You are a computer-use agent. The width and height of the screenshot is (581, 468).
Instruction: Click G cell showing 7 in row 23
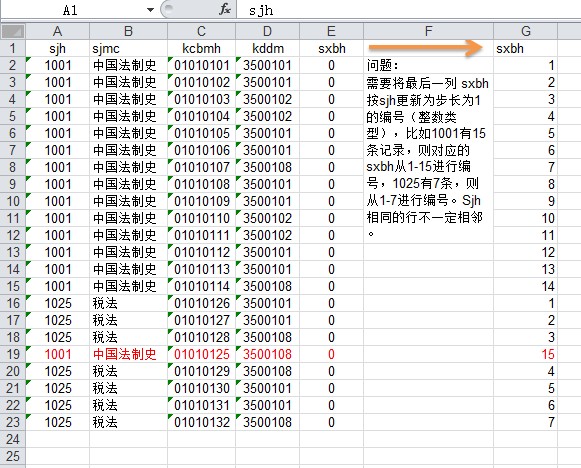pos(525,422)
